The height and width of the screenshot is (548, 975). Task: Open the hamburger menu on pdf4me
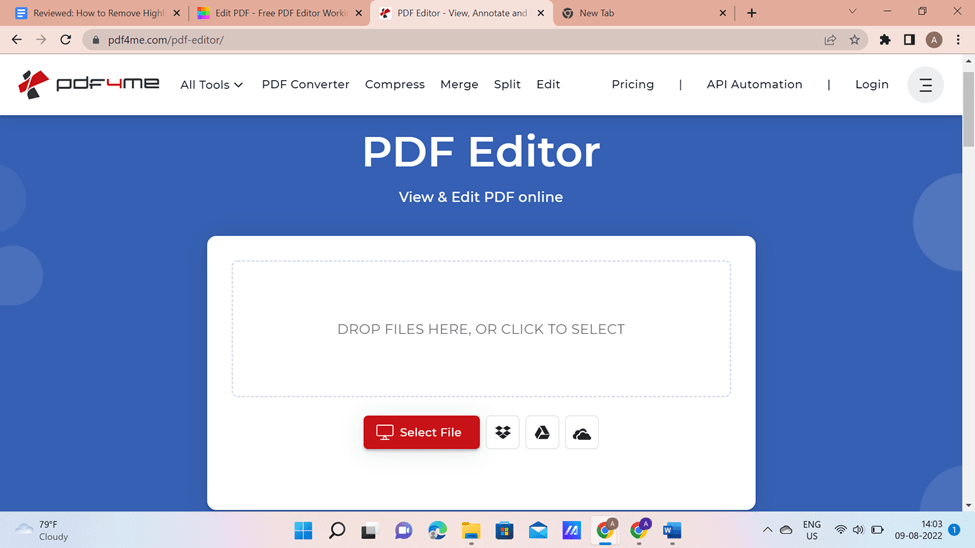925,85
